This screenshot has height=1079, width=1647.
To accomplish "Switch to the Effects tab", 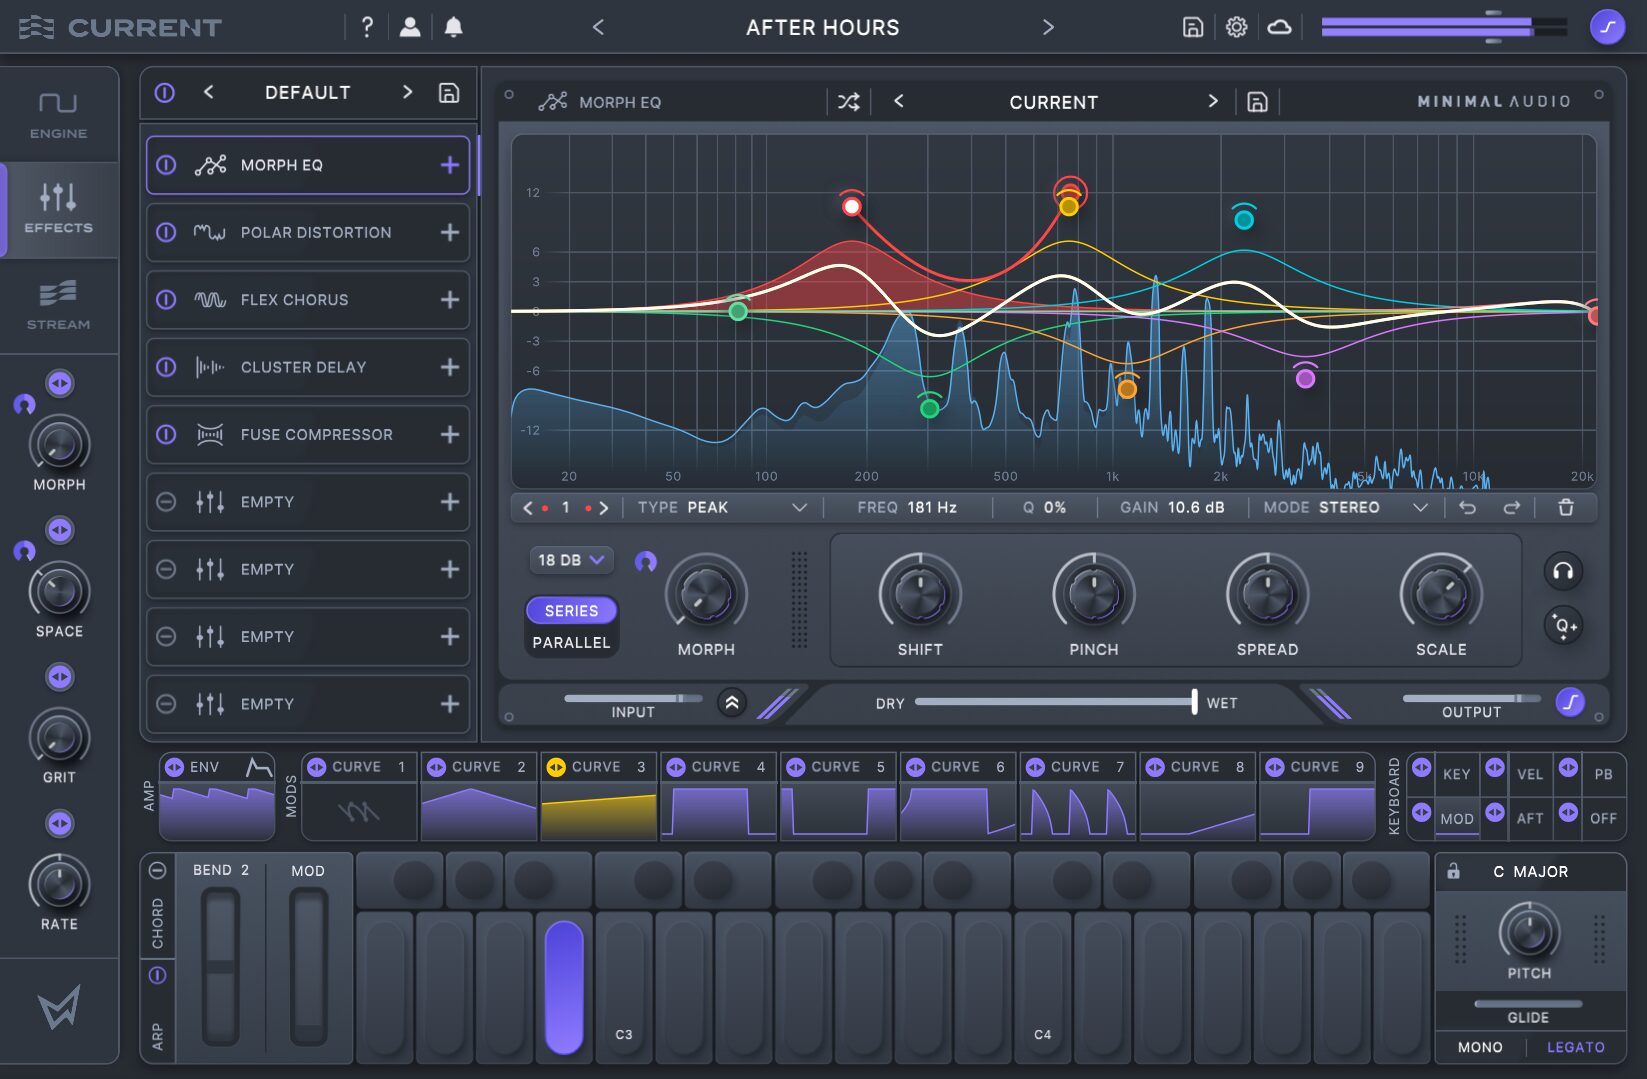I will pos(59,210).
